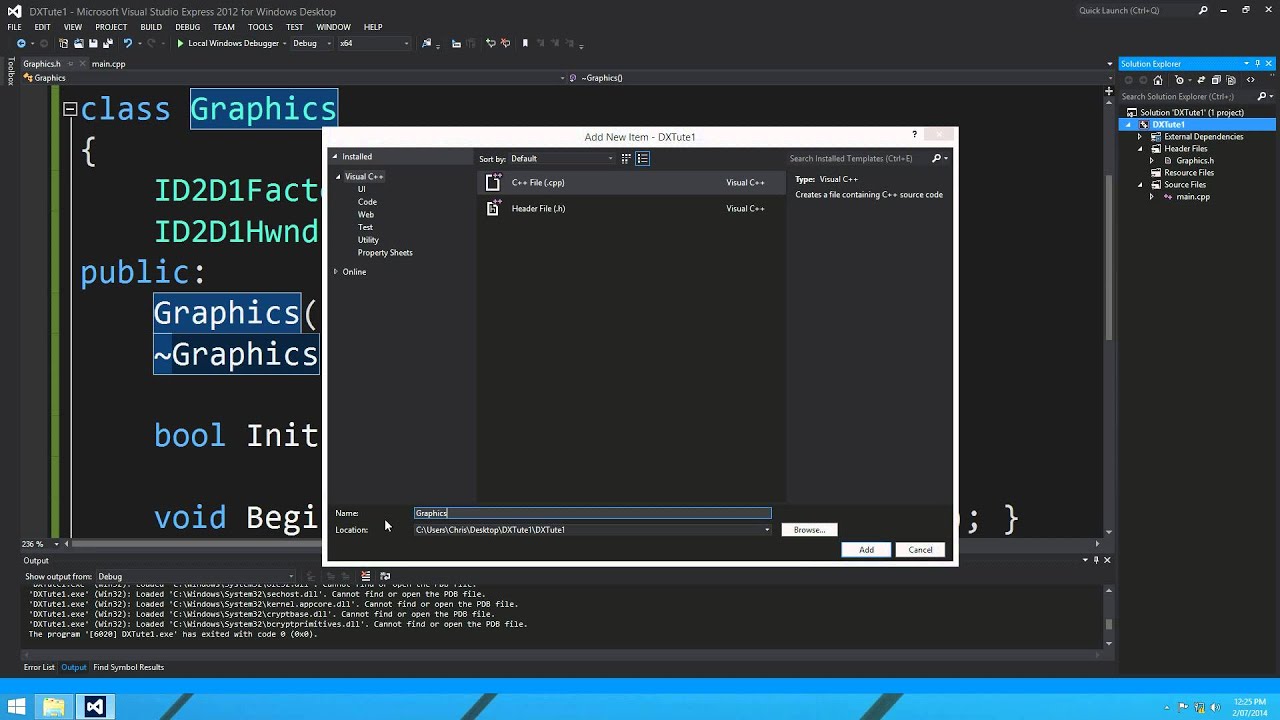Select the C++ File (.cpp) template
This screenshot has height=720, width=1280.
(x=632, y=183)
